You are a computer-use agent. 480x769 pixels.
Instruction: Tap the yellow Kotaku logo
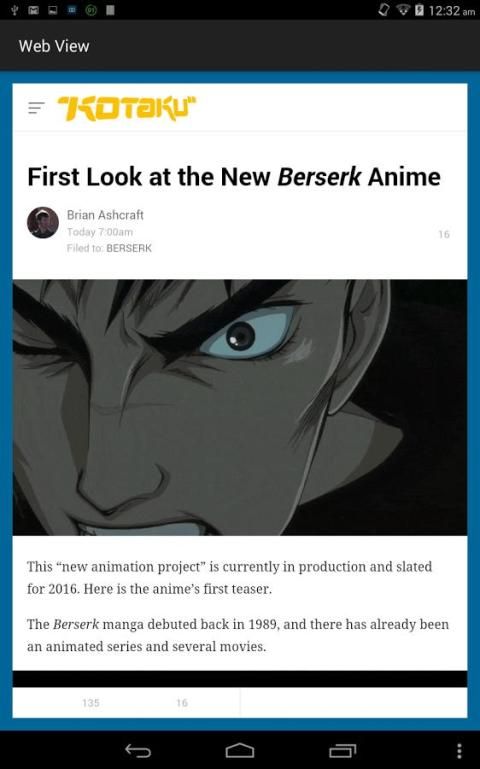pos(126,108)
